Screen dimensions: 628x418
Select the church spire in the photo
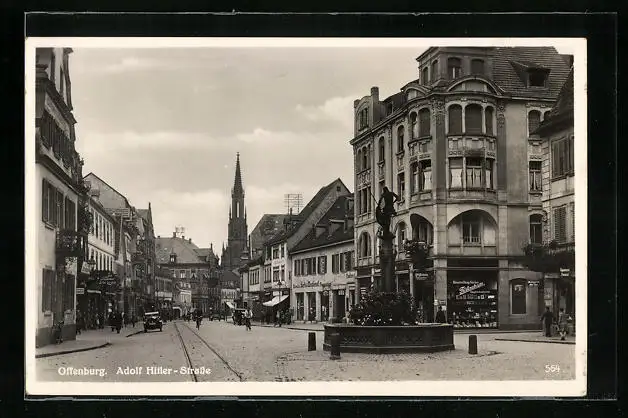pyautogui.click(x=238, y=208)
